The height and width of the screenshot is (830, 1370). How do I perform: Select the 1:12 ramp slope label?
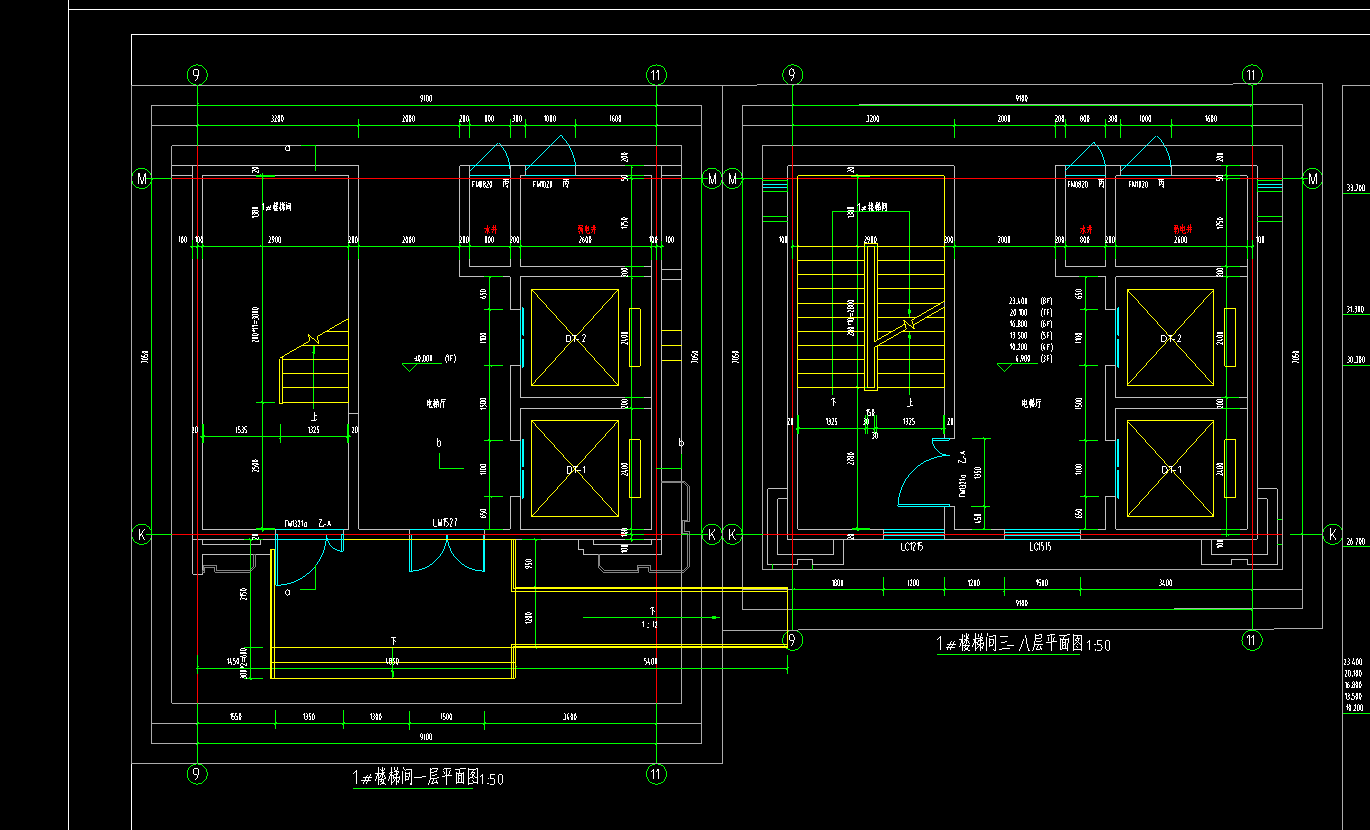[x=650, y=624]
